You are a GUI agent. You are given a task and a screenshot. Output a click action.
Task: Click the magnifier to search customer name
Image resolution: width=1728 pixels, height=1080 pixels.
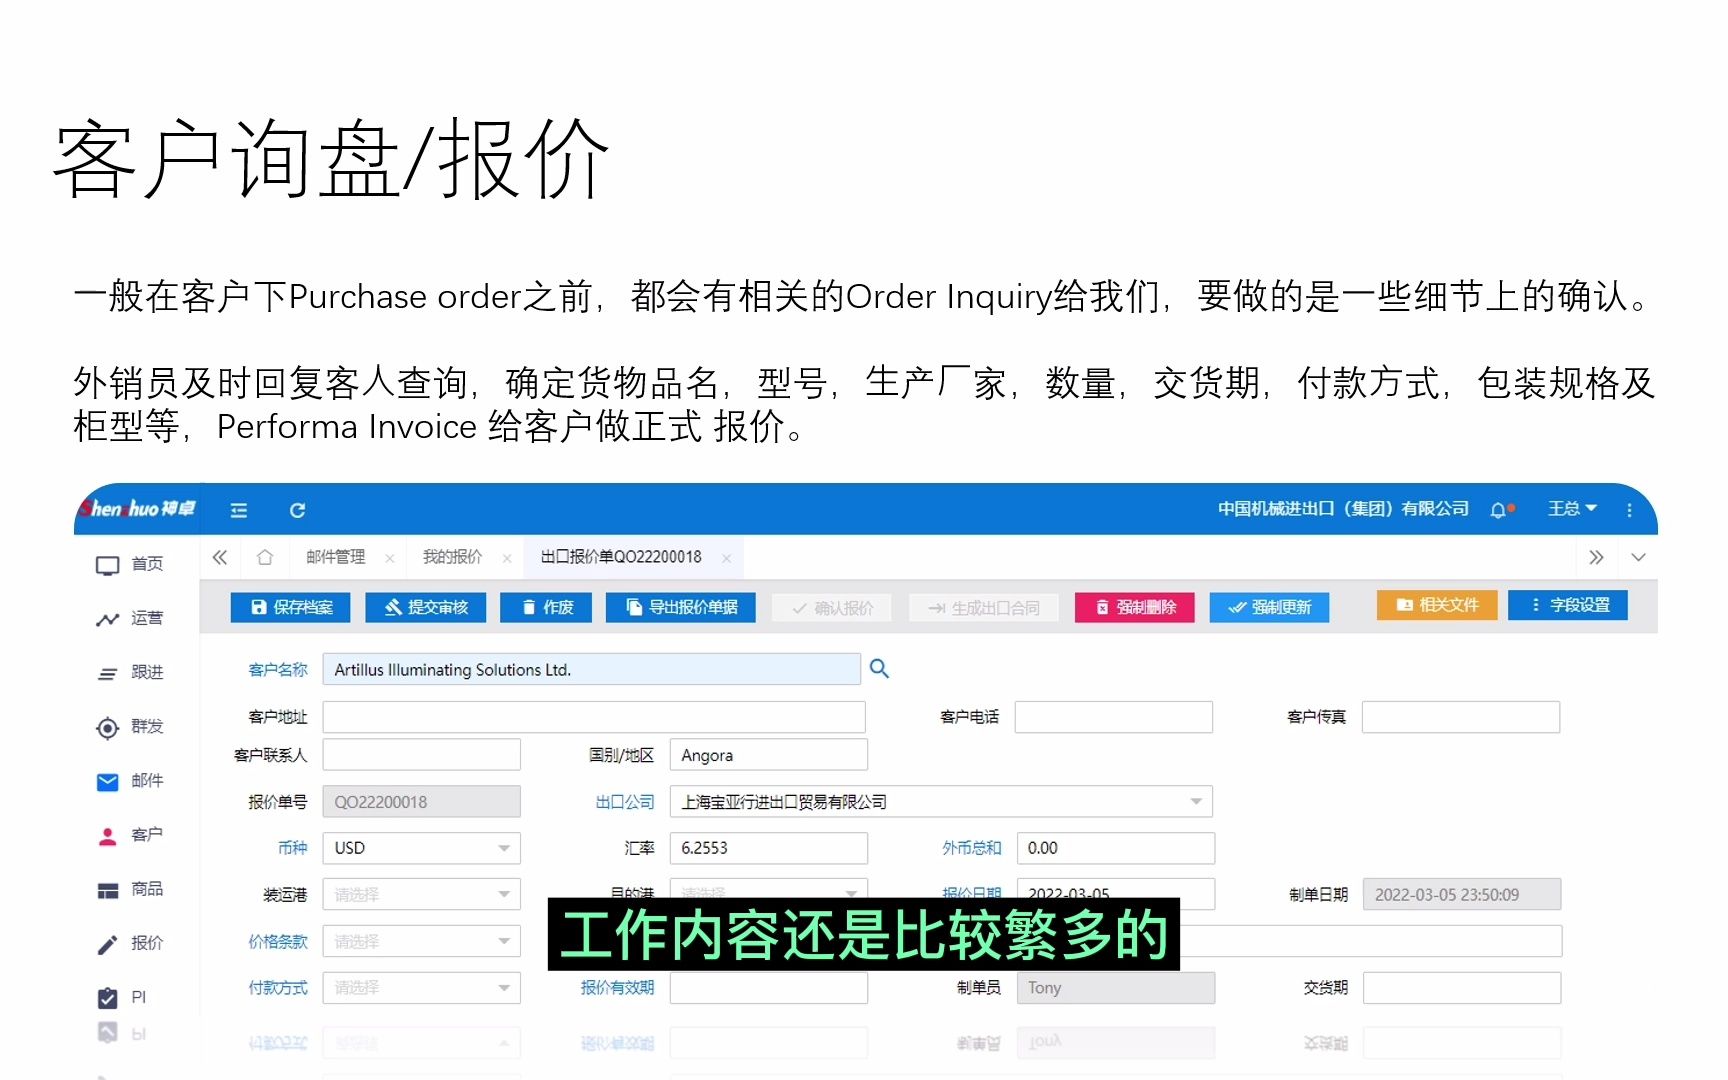click(x=878, y=668)
